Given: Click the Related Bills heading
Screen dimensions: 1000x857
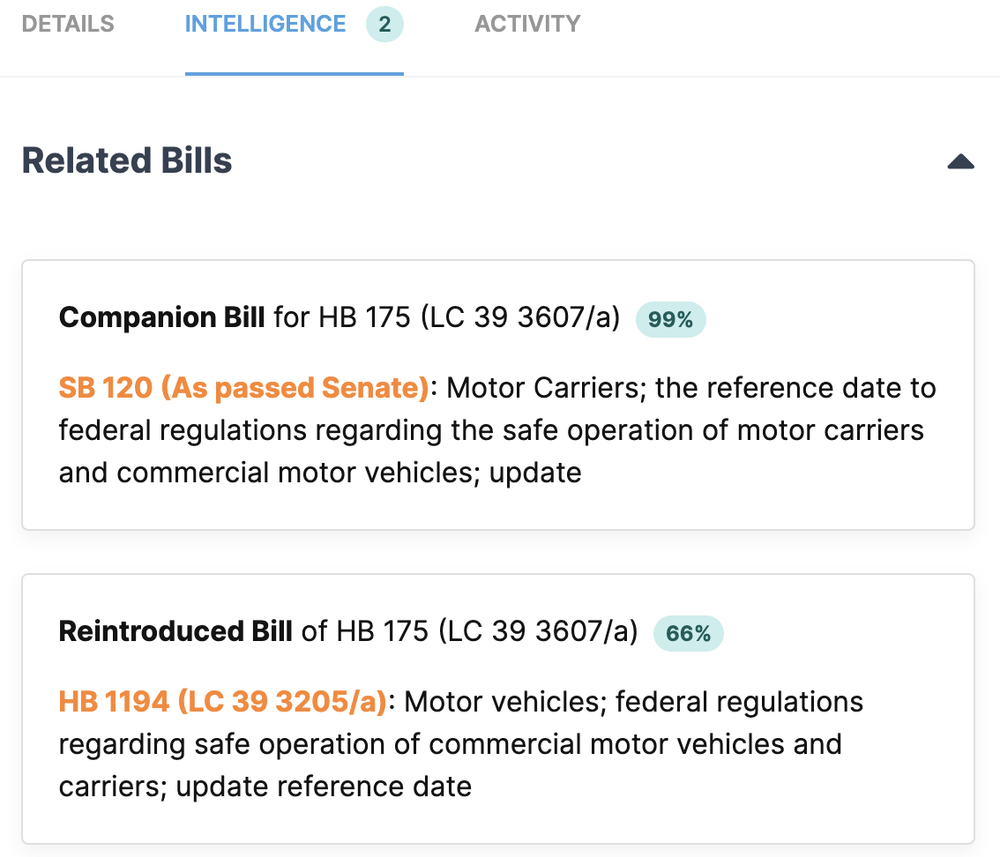Looking at the screenshot, I should [x=127, y=161].
